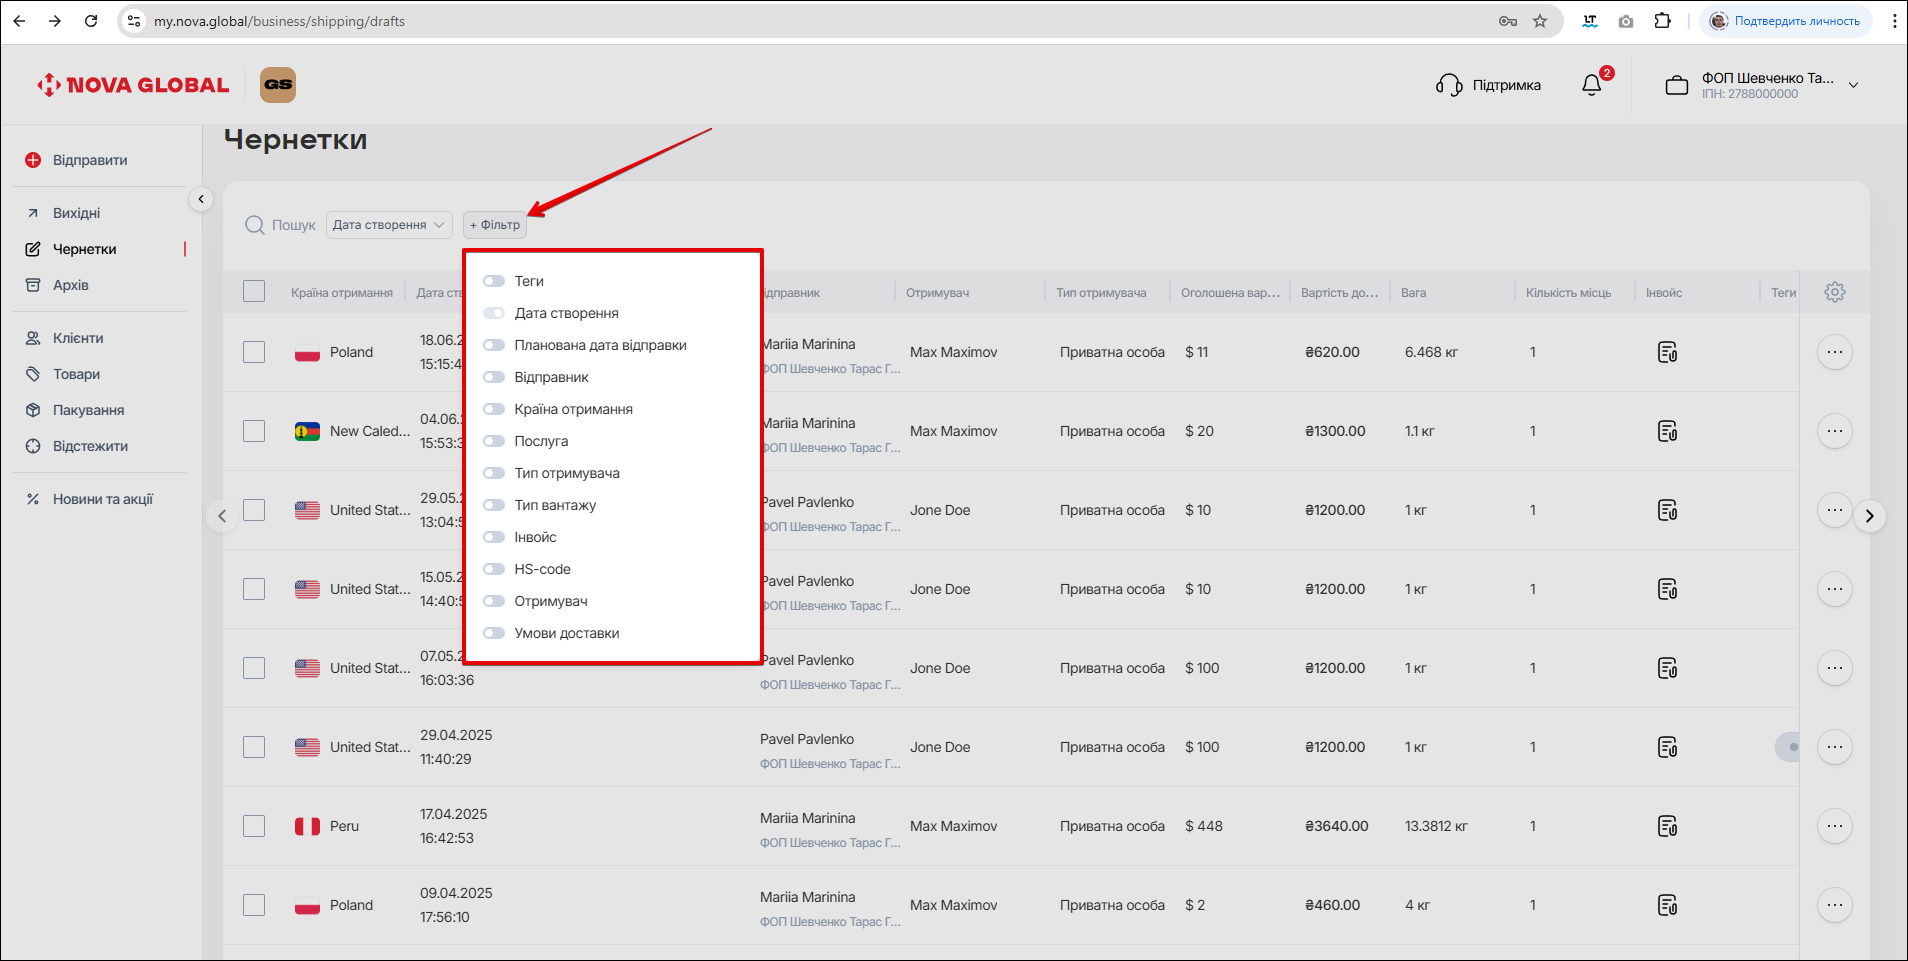Open Підтримка link
Image resolution: width=1908 pixels, height=961 pixels.
(x=1506, y=85)
